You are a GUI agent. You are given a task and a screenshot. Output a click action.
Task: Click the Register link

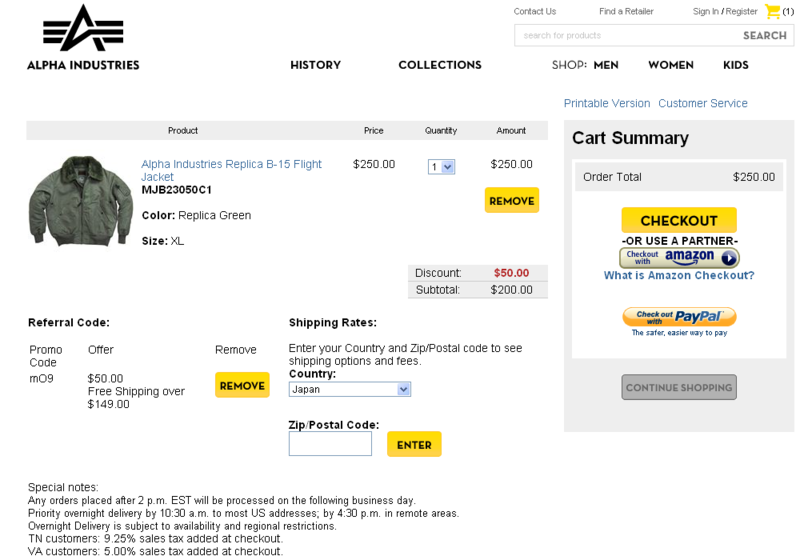[x=741, y=11]
